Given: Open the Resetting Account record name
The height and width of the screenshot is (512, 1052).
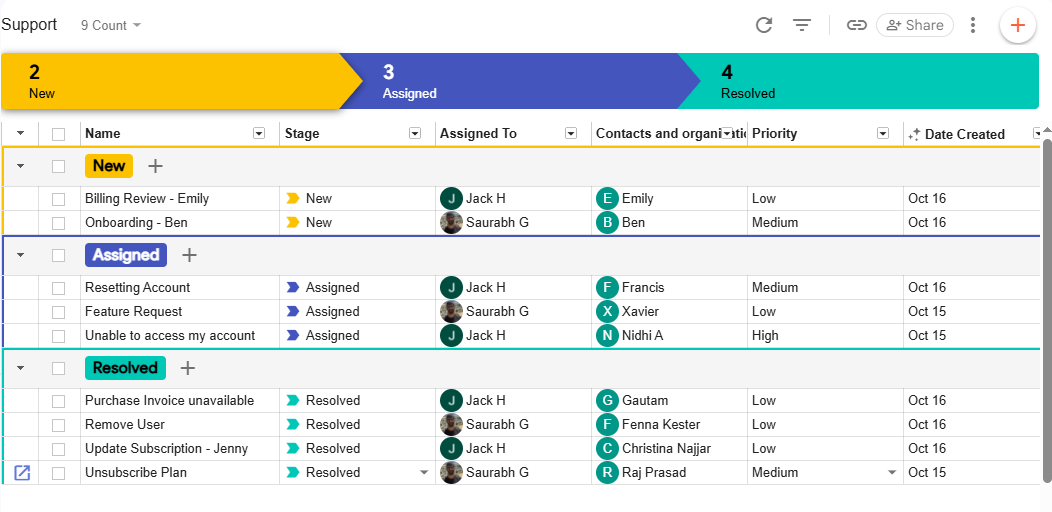Looking at the screenshot, I should [137, 287].
